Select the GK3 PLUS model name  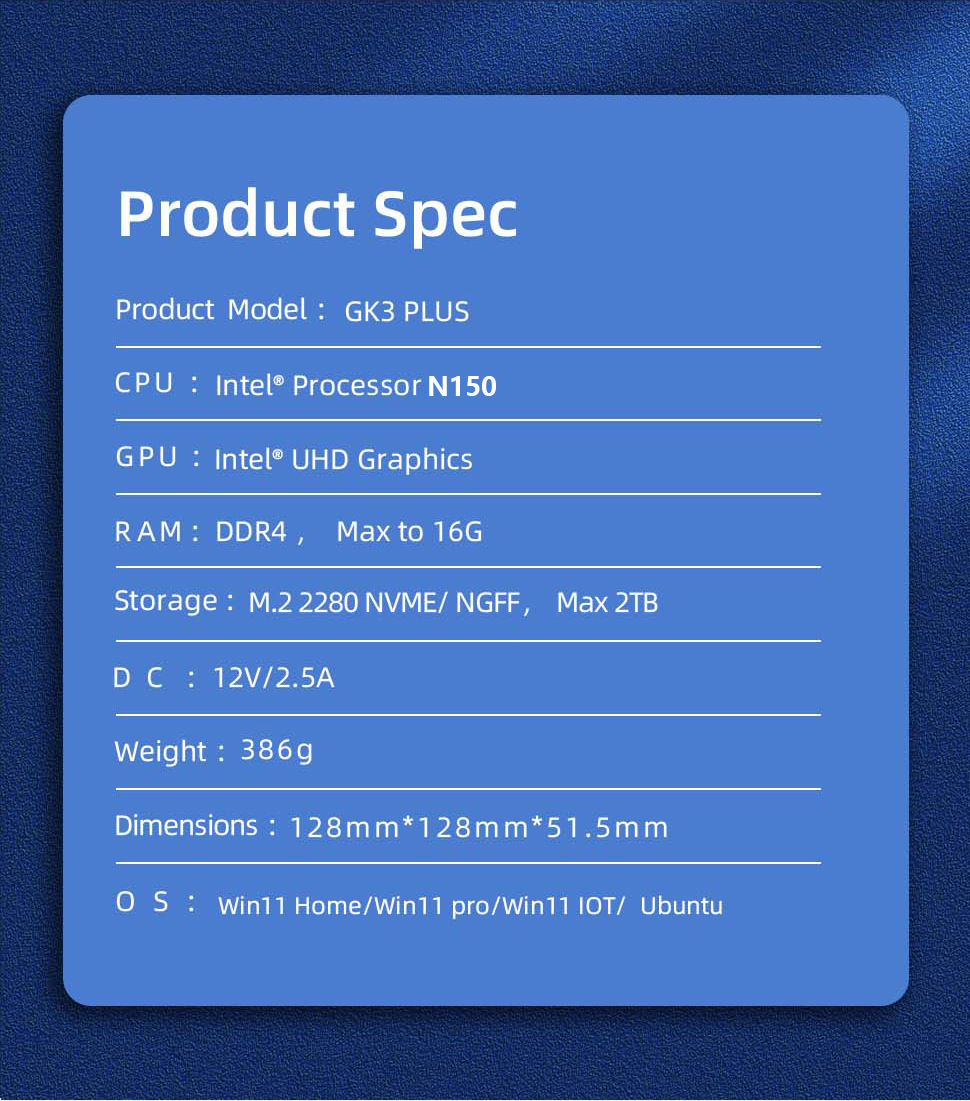click(x=406, y=312)
